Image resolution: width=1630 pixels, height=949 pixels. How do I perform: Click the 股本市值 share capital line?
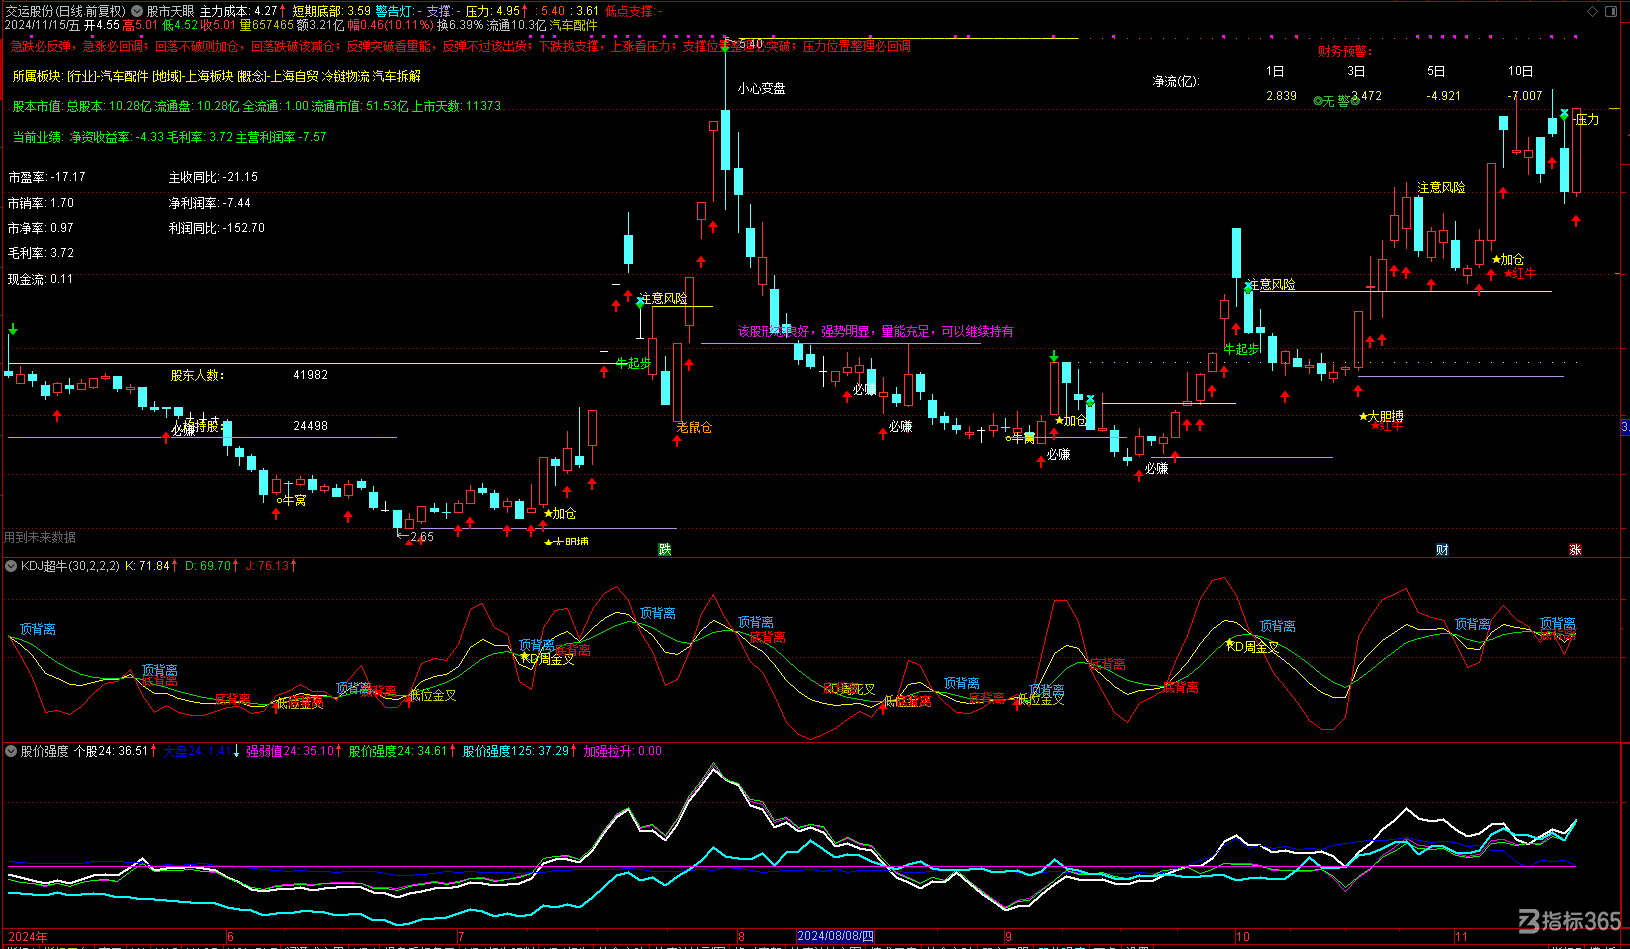[256, 106]
